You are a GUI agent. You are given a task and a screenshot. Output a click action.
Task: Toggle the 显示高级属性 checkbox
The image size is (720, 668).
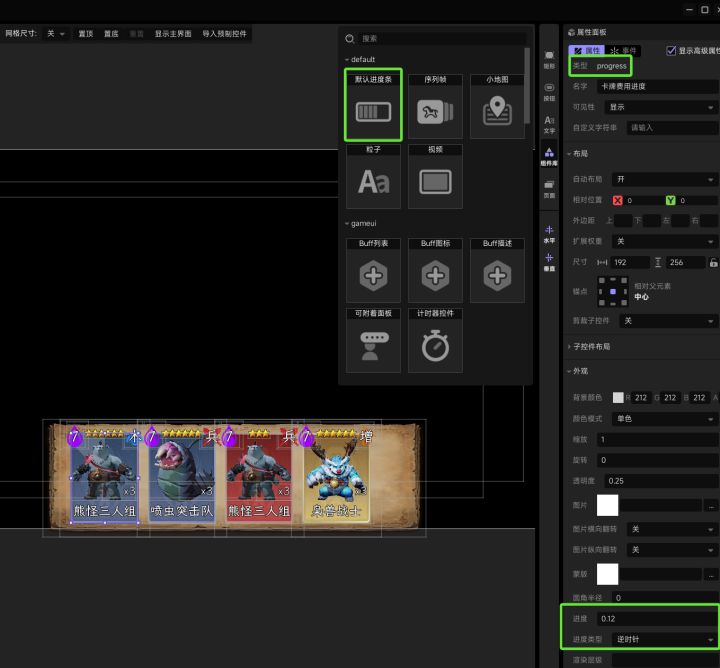[x=671, y=50]
